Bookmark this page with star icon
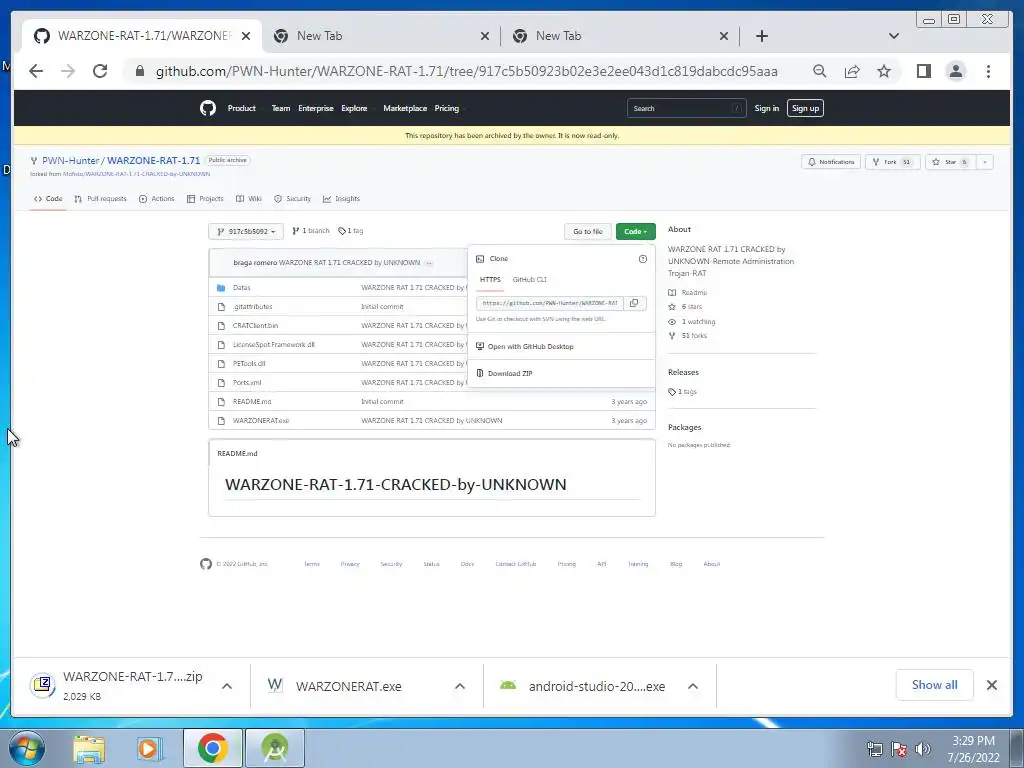Viewport: 1024px width, 768px height. 884,71
